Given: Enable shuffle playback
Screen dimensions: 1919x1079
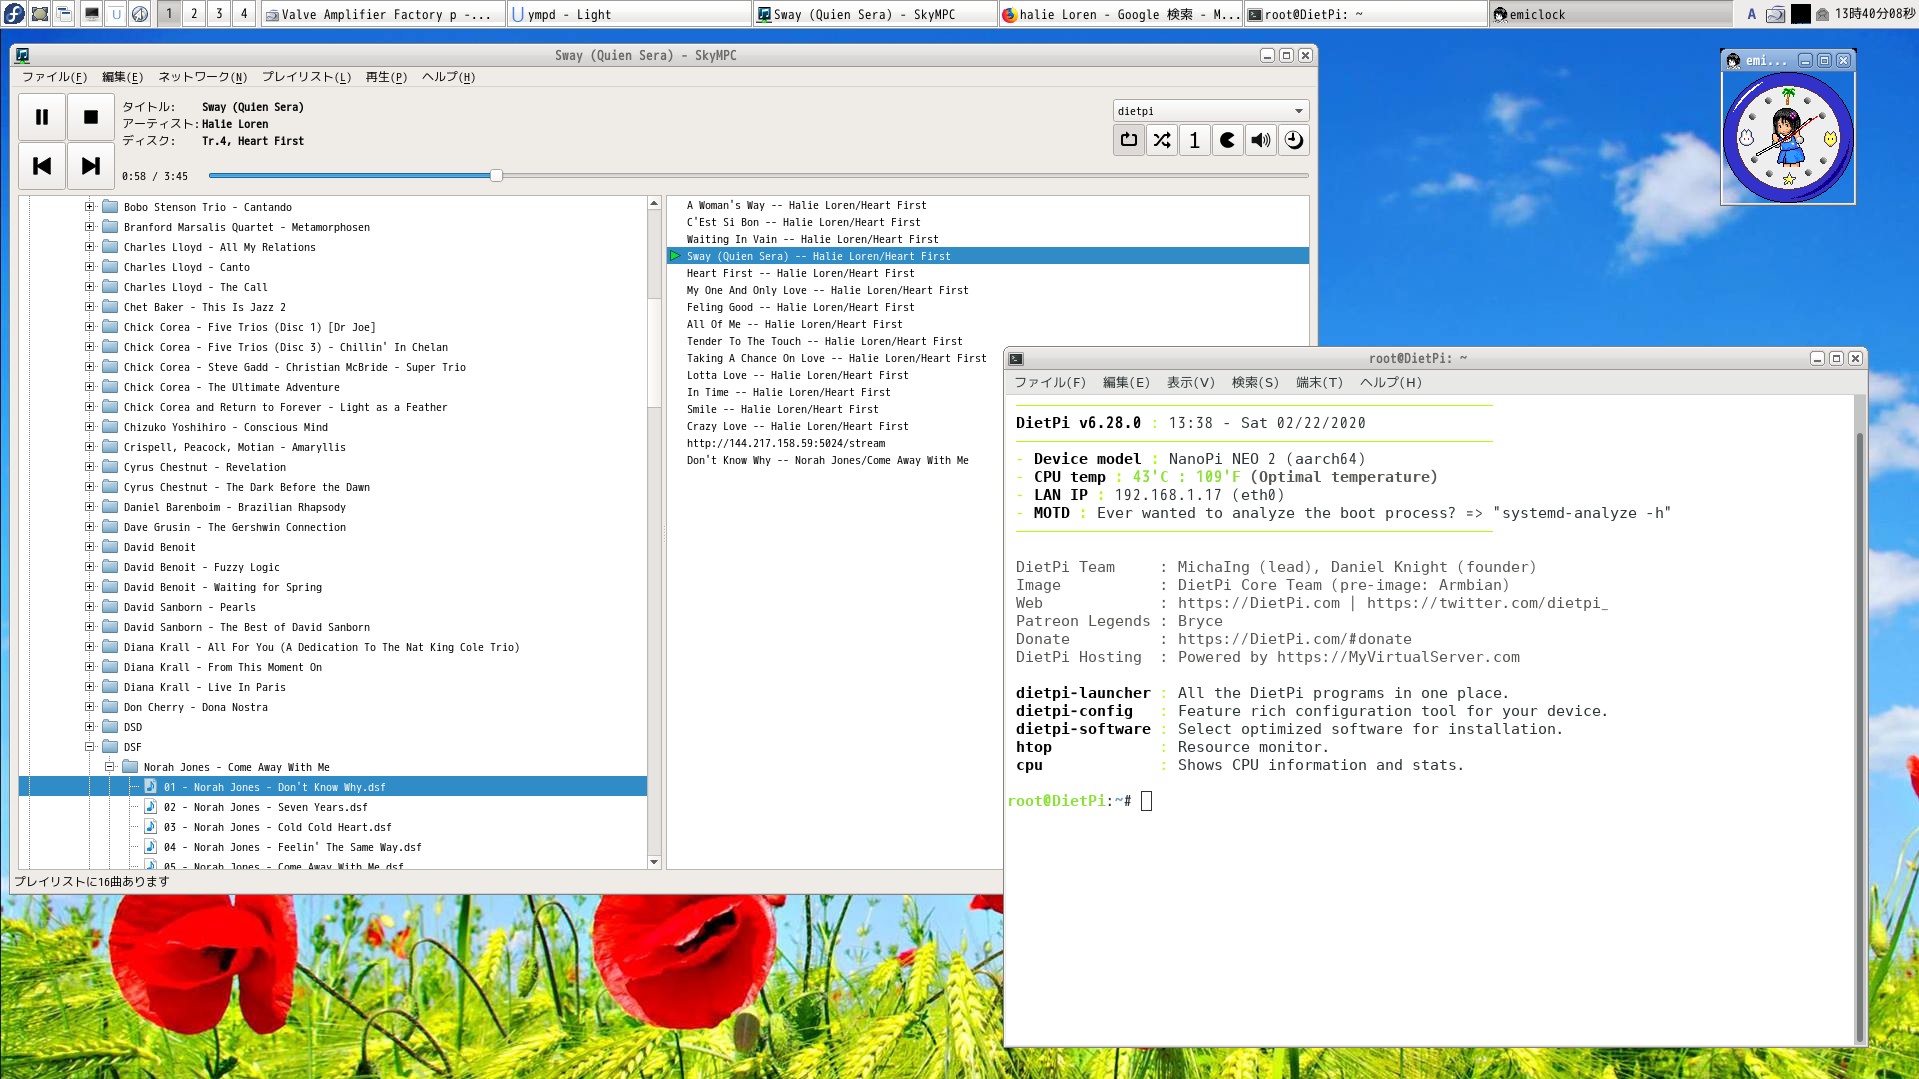Looking at the screenshot, I should pyautogui.click(x=1161, y=140).
